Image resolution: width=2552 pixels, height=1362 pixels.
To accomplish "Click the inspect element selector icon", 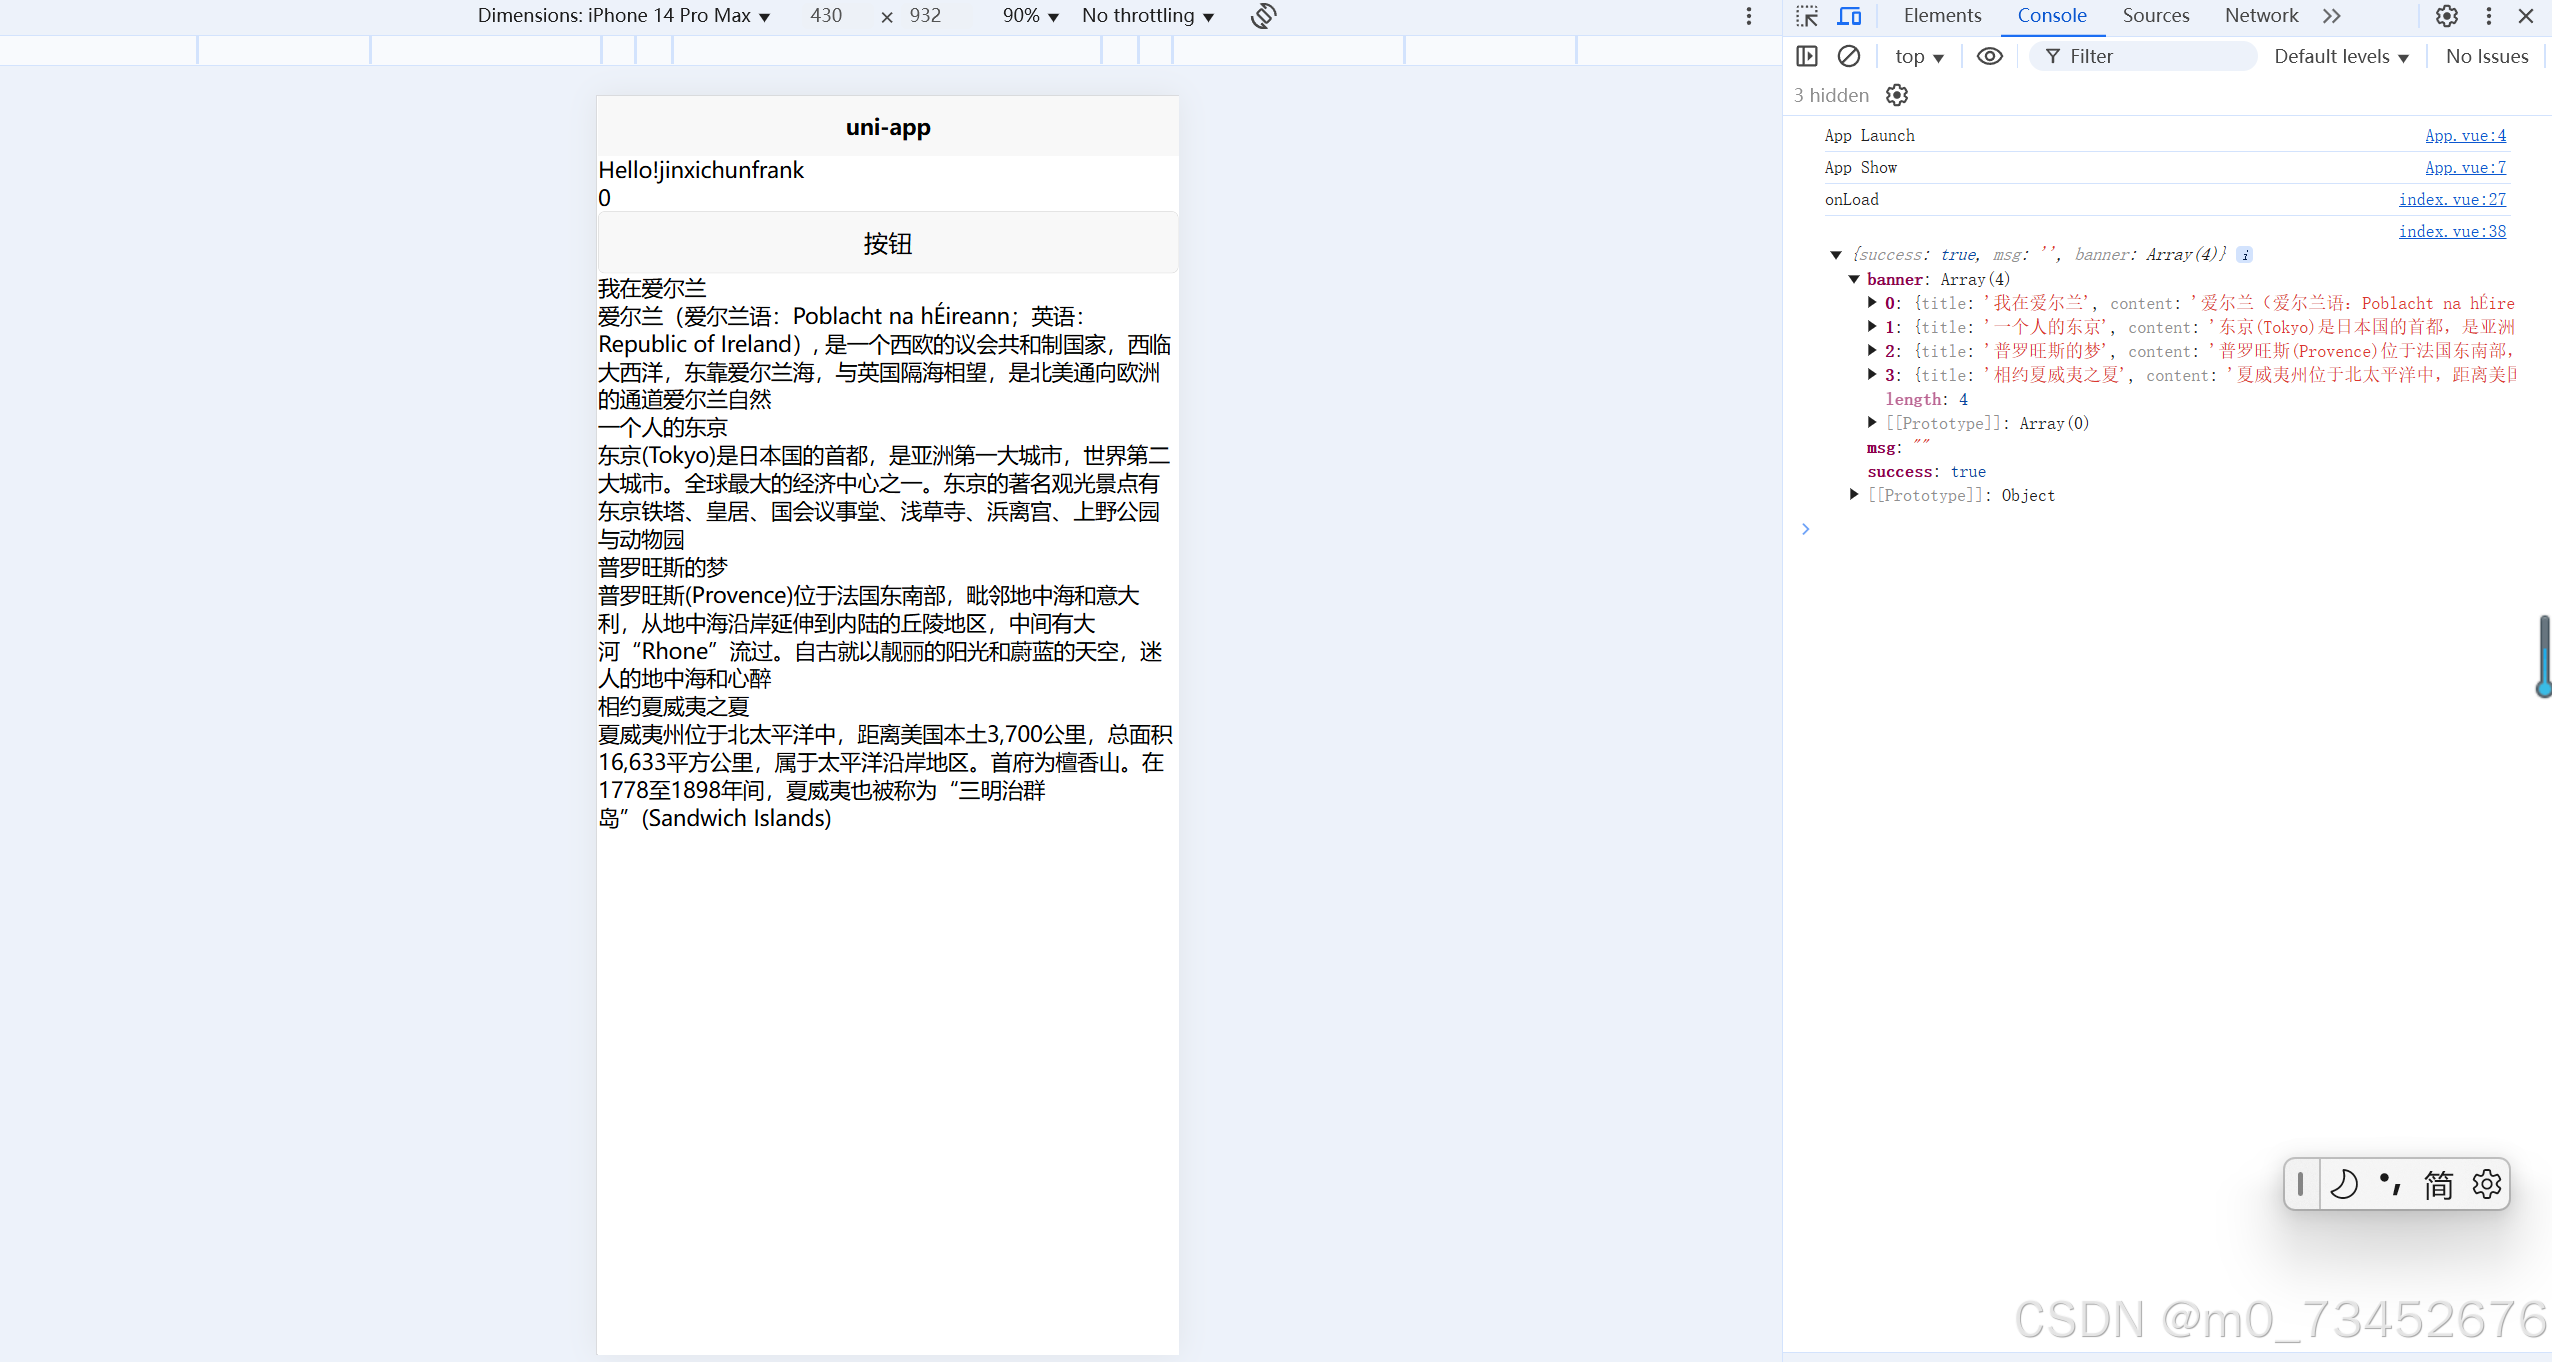I will [1807, 16].
